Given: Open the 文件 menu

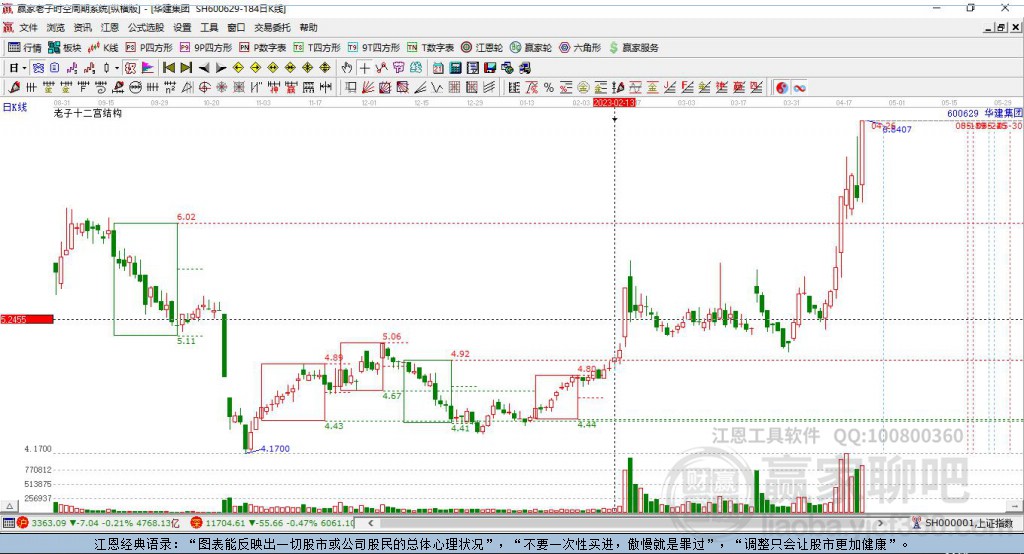Looking at the screenshot, I should pyautogui.click(x=28, y=27).
